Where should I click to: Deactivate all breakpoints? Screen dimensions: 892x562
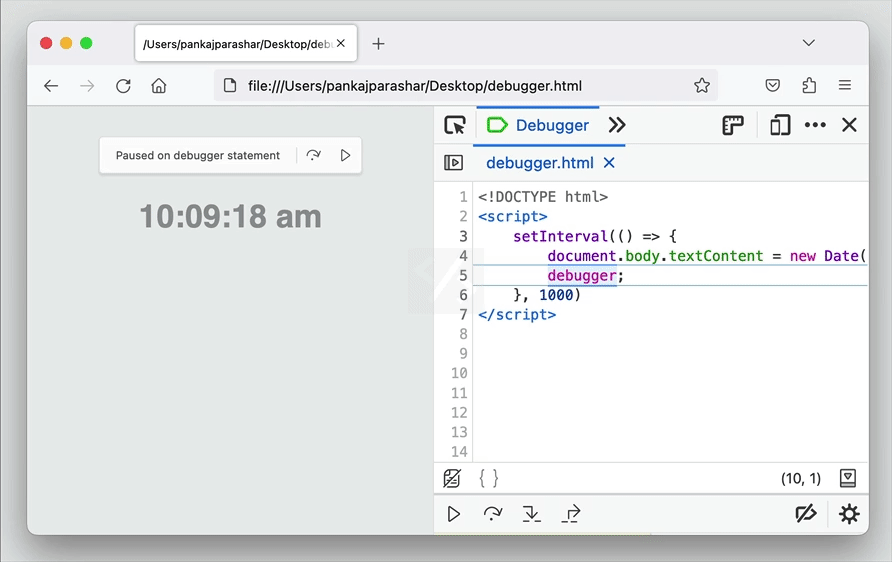pos(806,514)
